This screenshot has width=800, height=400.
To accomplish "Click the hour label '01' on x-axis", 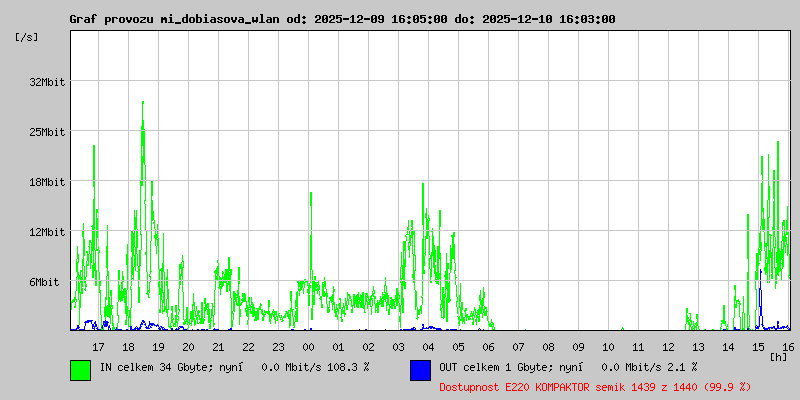I will [338, 347].
